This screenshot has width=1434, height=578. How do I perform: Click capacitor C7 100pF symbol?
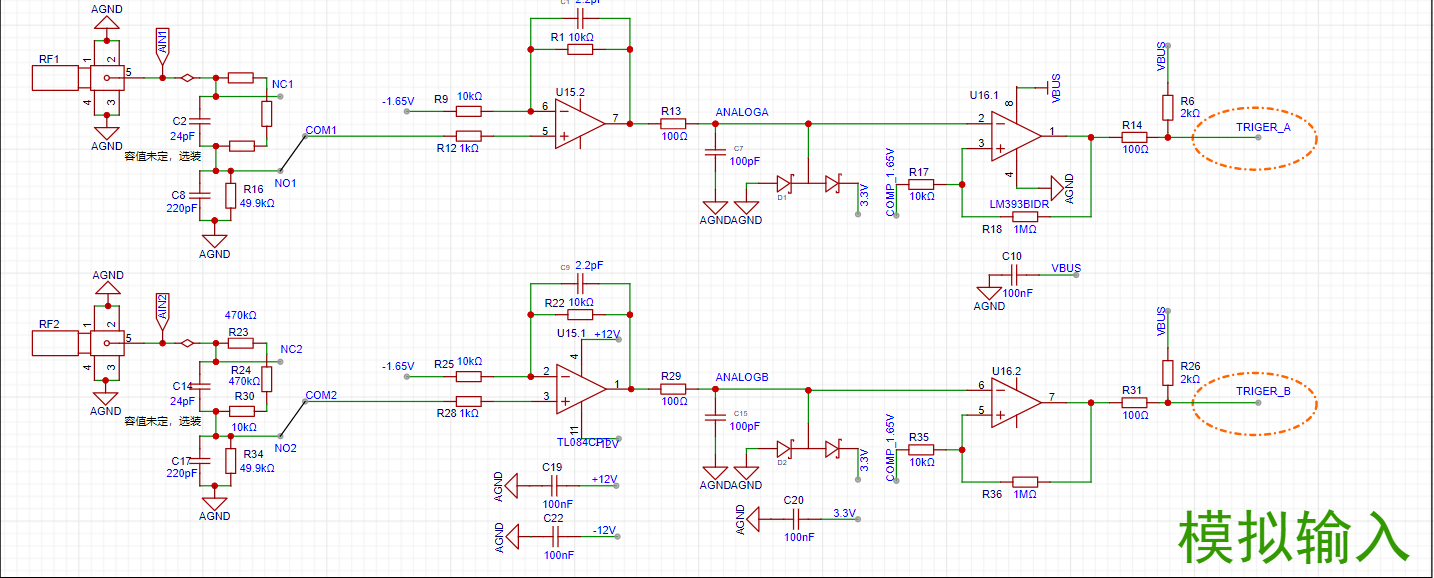click(x=715, y=153)
